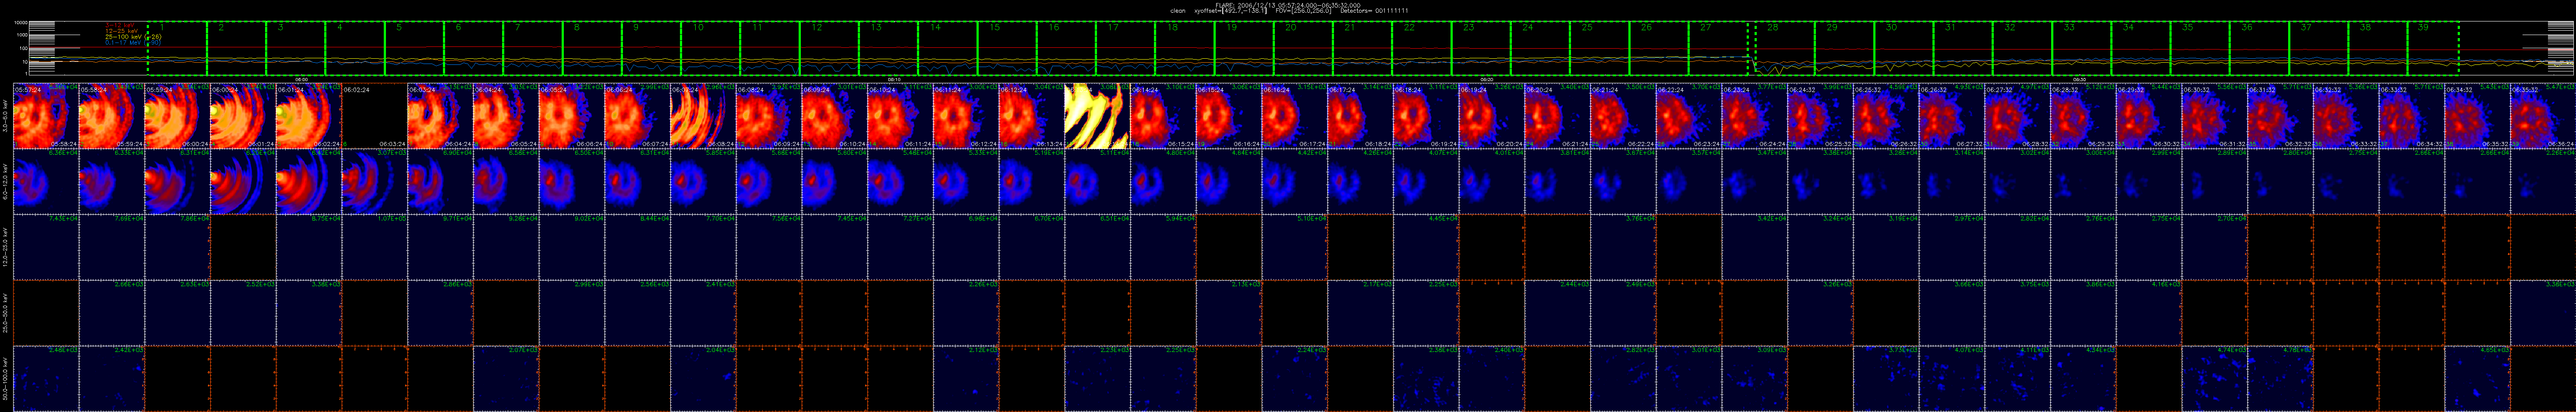Open the saturated yellow 06:13:24 image in the top row

tap(1097, 116)
